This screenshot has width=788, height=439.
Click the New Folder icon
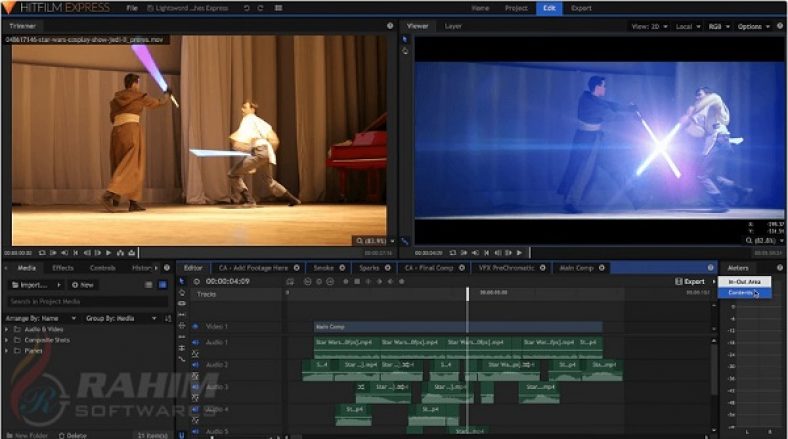[x=8, y=435]
